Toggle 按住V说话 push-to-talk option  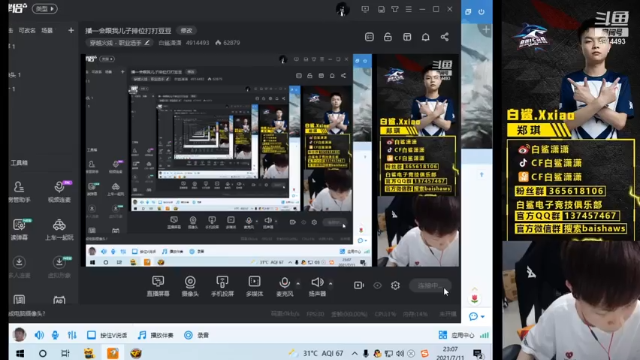tap(107, 335)
